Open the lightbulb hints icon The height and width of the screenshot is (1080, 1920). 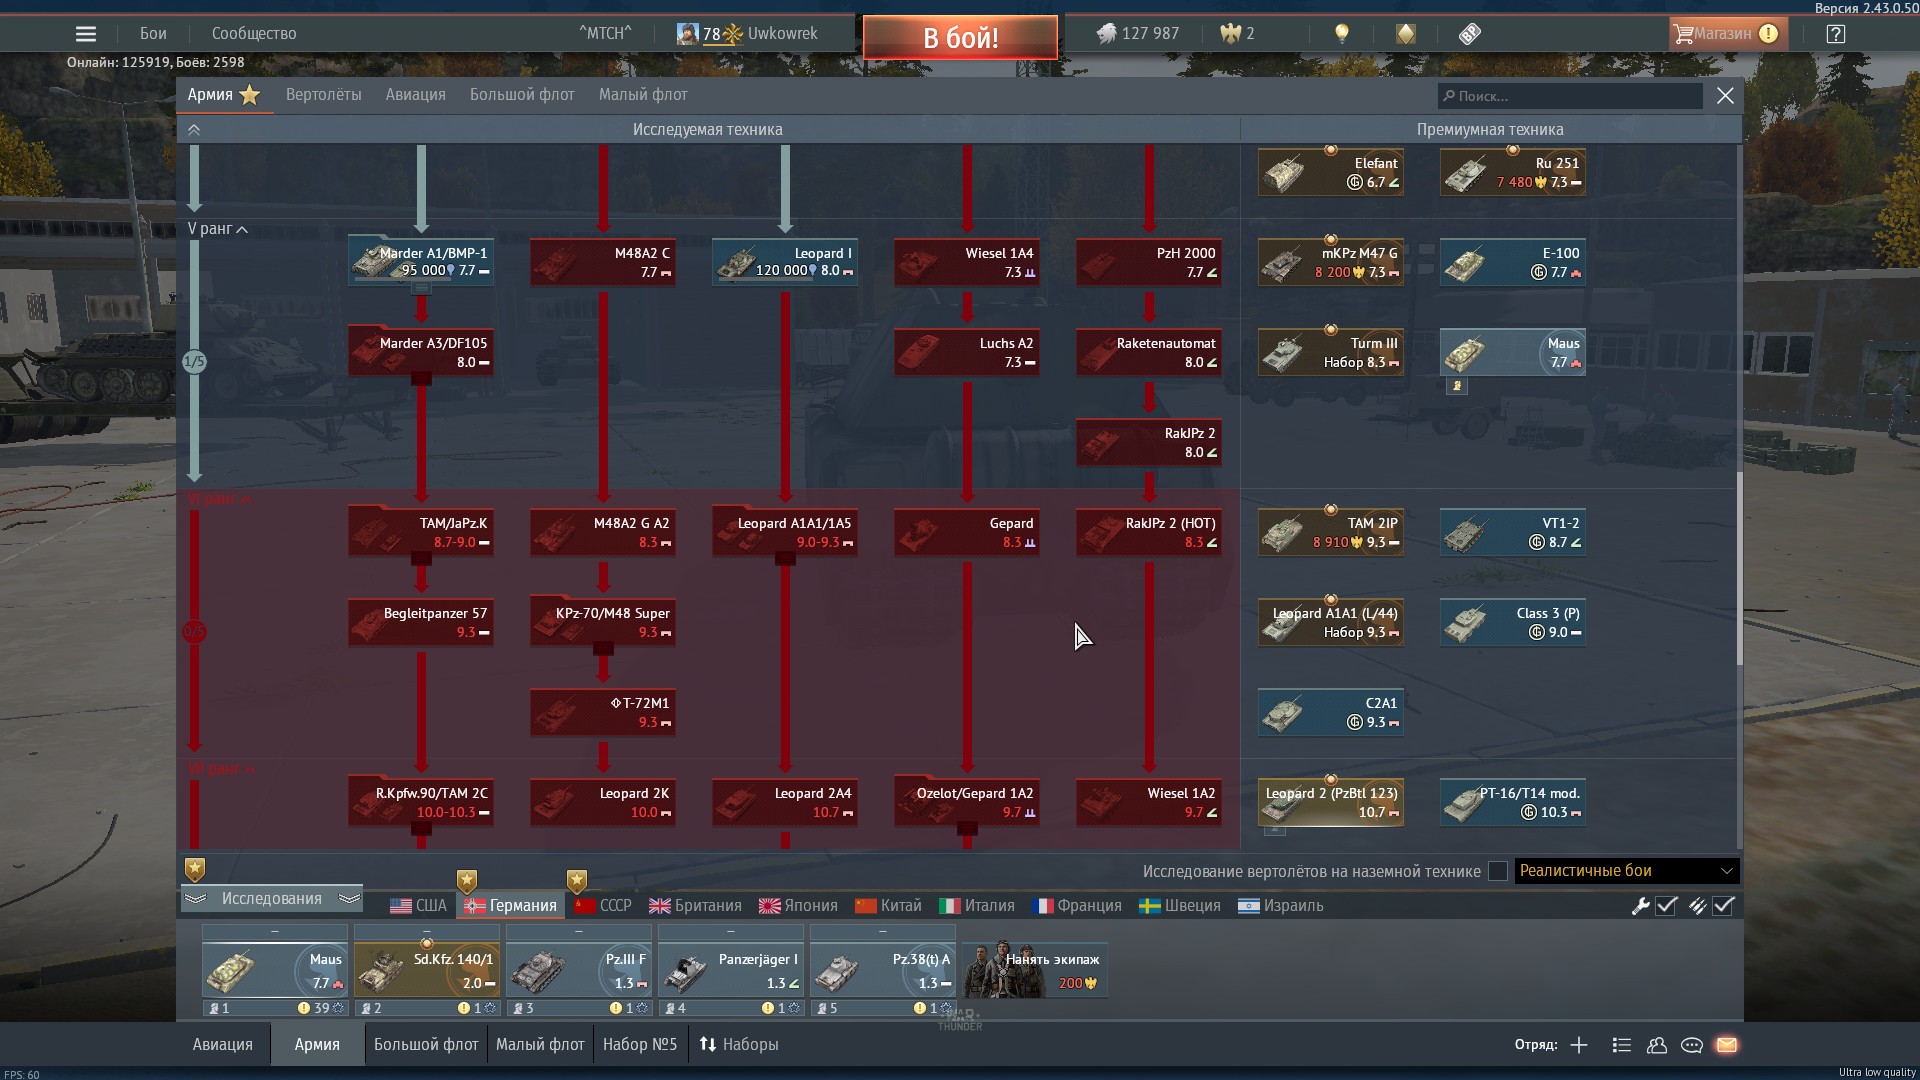(x=1342, y=34)
